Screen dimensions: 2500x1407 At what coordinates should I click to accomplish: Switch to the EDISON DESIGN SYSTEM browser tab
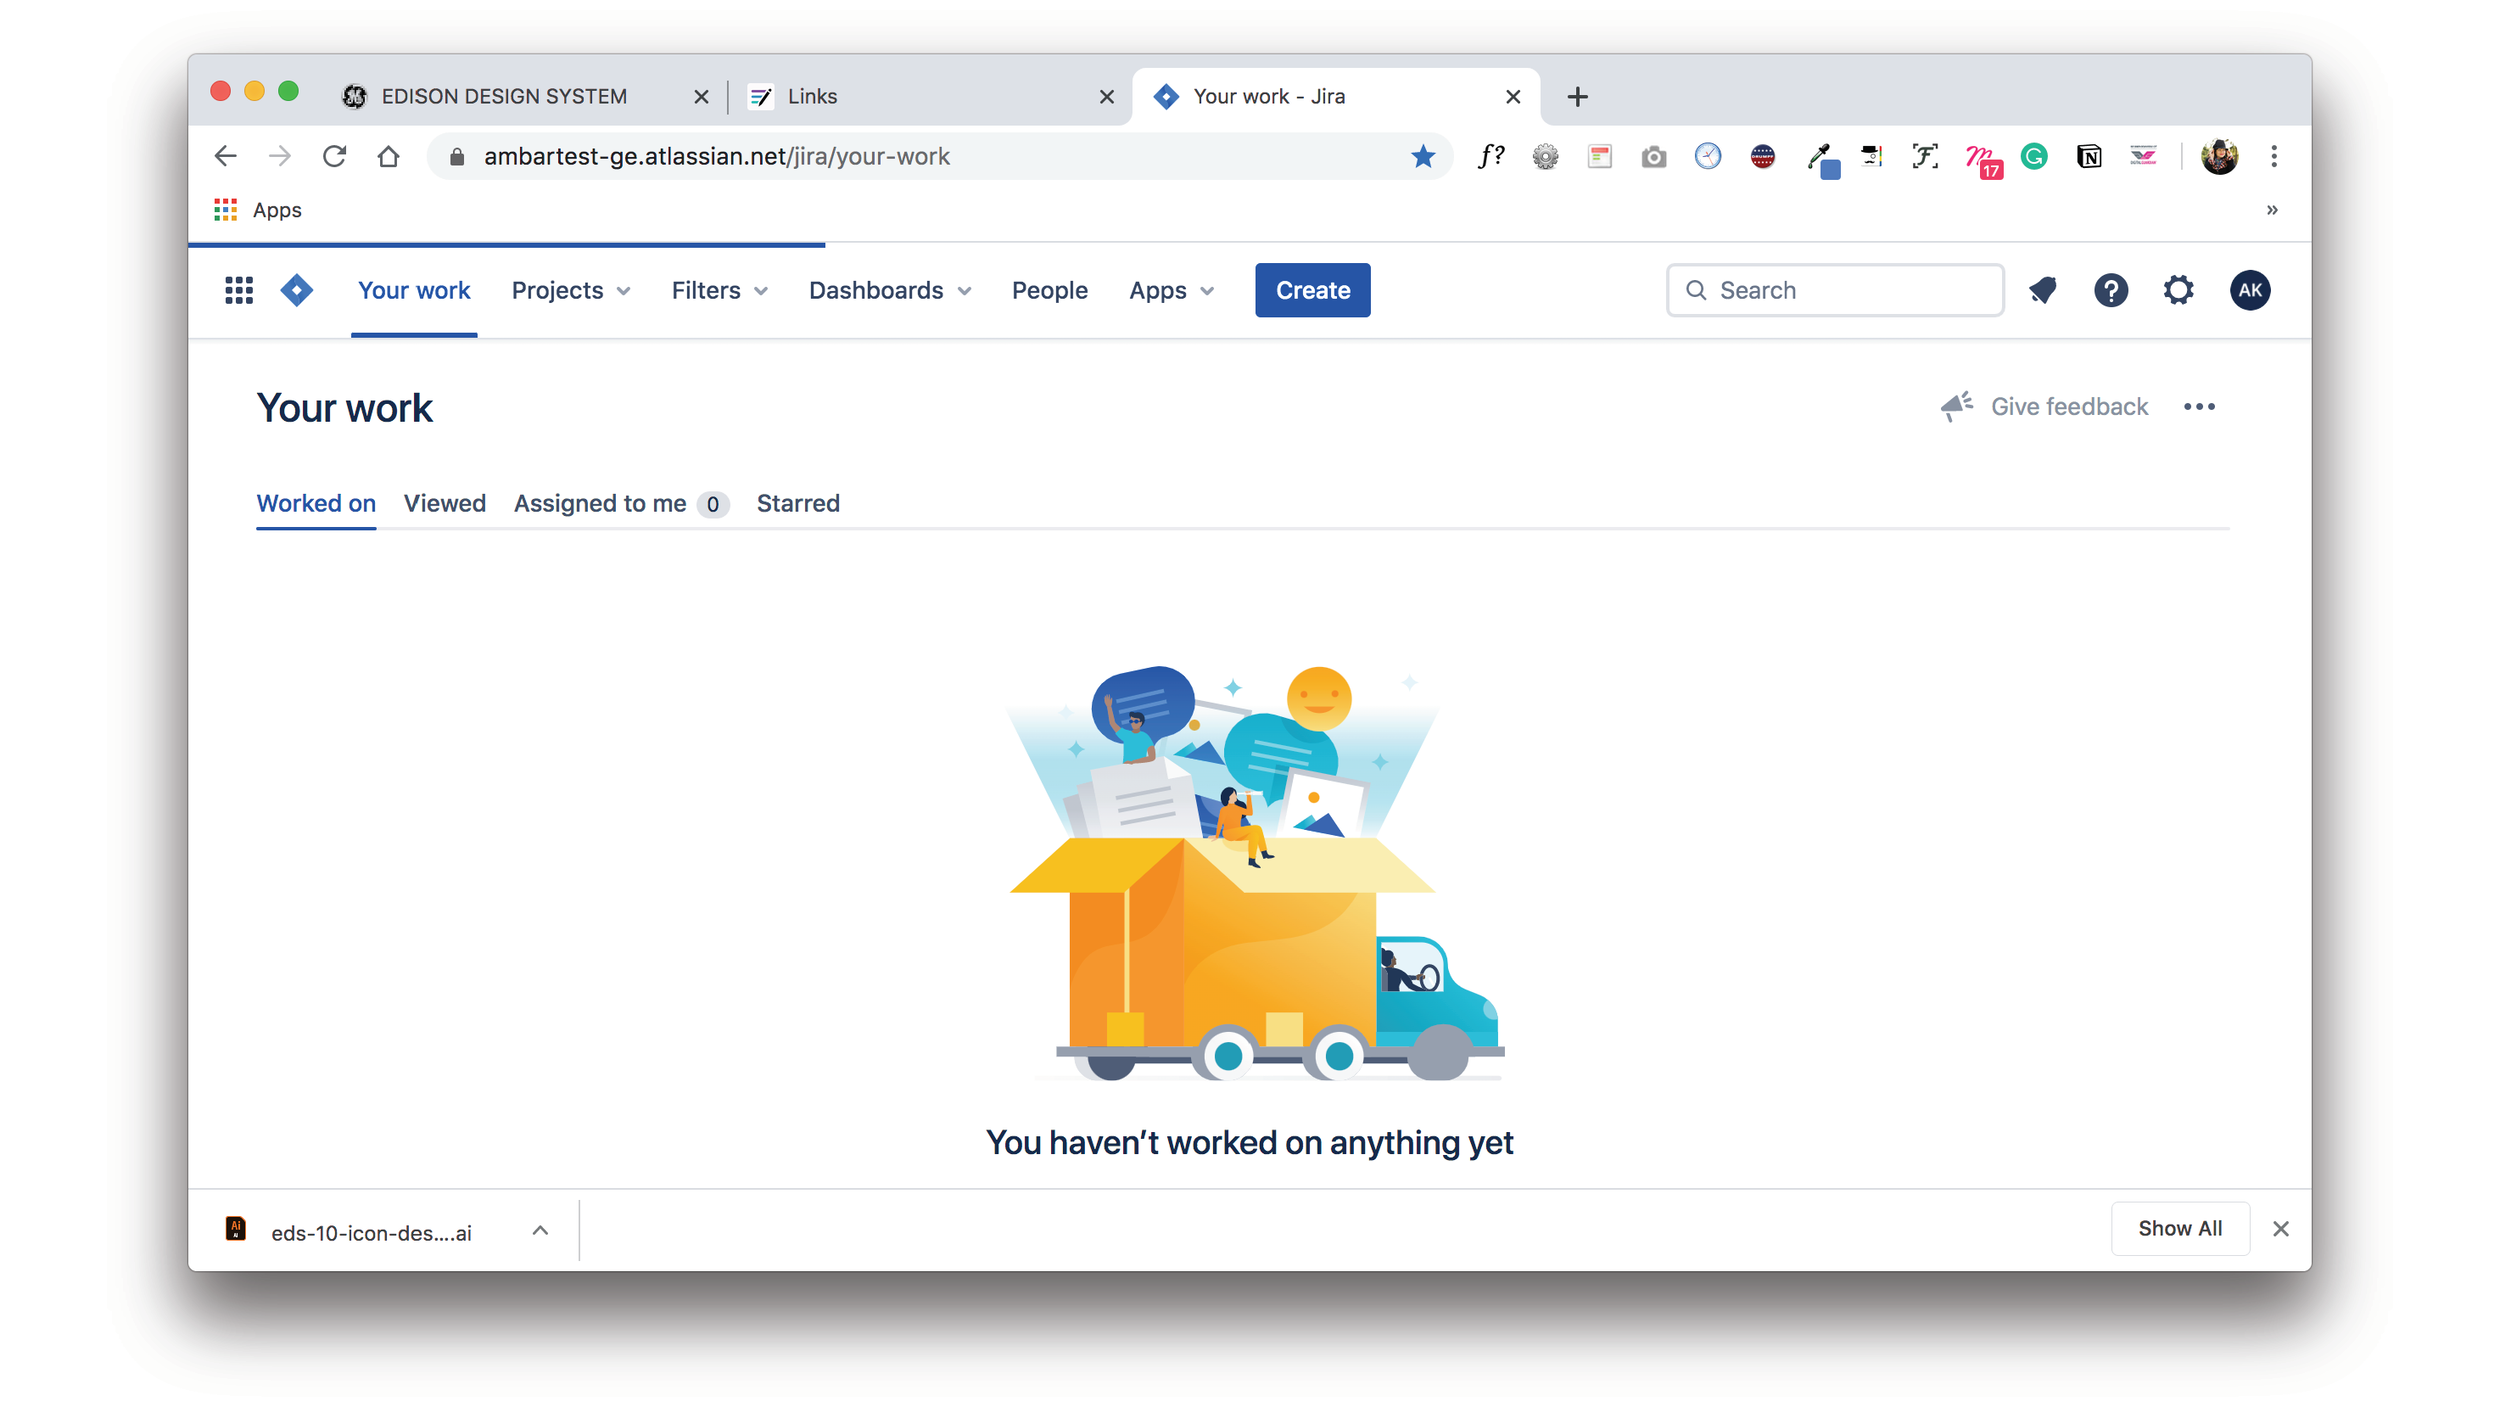(524, 96)
